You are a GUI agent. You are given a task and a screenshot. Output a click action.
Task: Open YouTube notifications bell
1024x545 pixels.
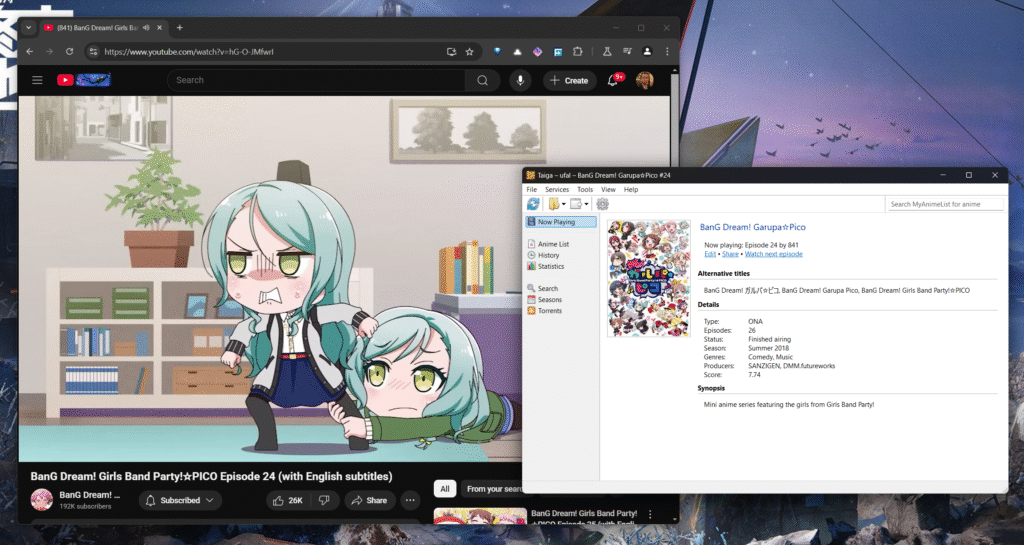click(613, 80)
